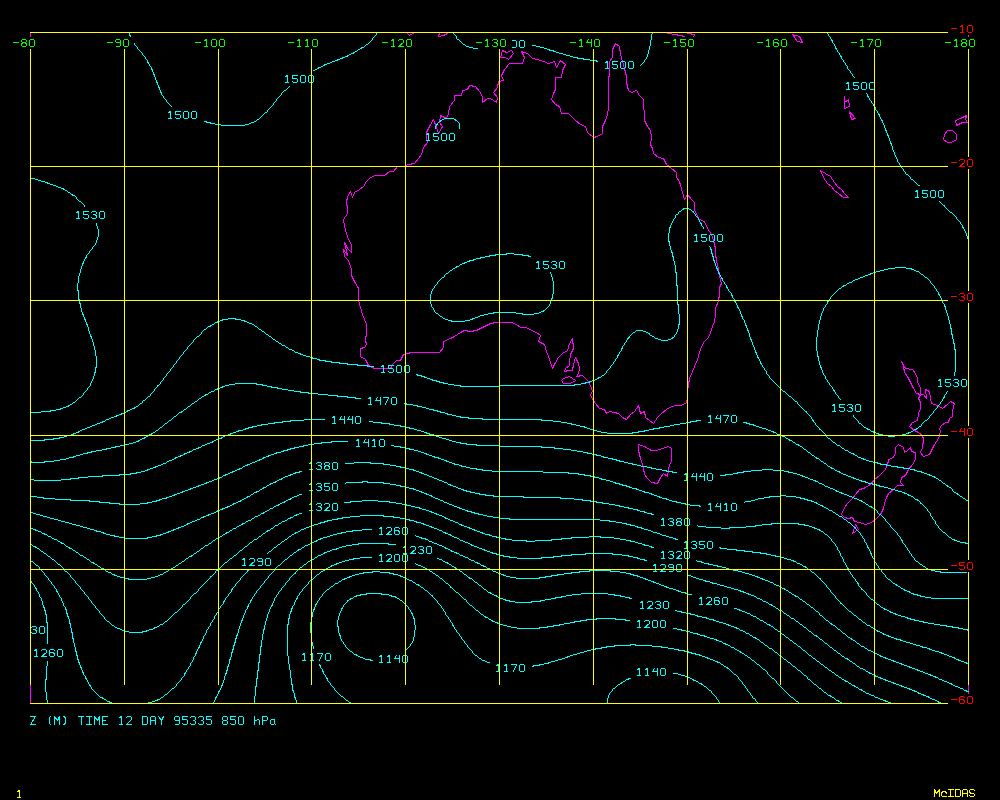
Task: Pick the red -50 latitude label
Action: [961, 566]
